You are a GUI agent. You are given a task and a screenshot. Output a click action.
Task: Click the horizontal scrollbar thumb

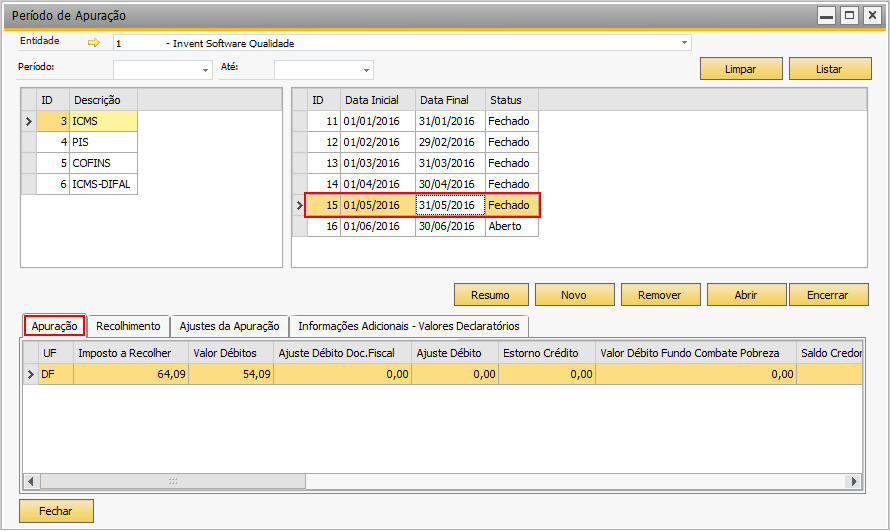click(x=173, y=481)
